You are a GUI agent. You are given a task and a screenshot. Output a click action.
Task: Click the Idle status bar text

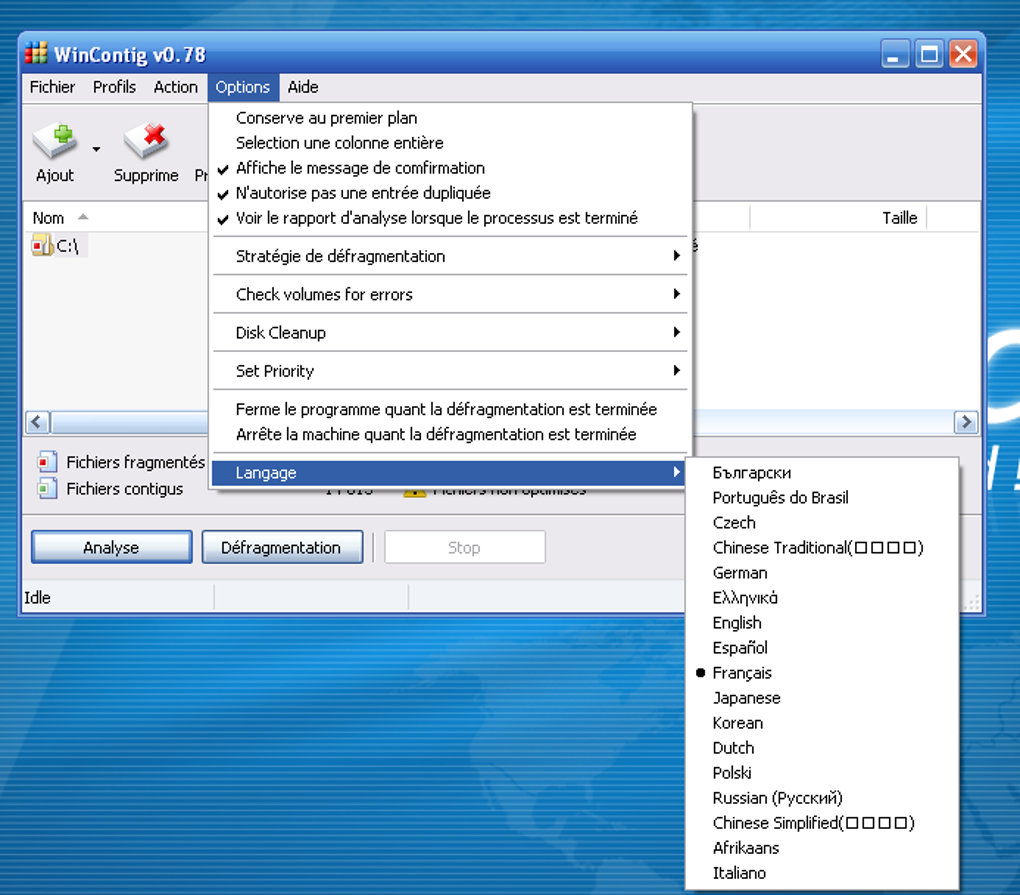37,597
